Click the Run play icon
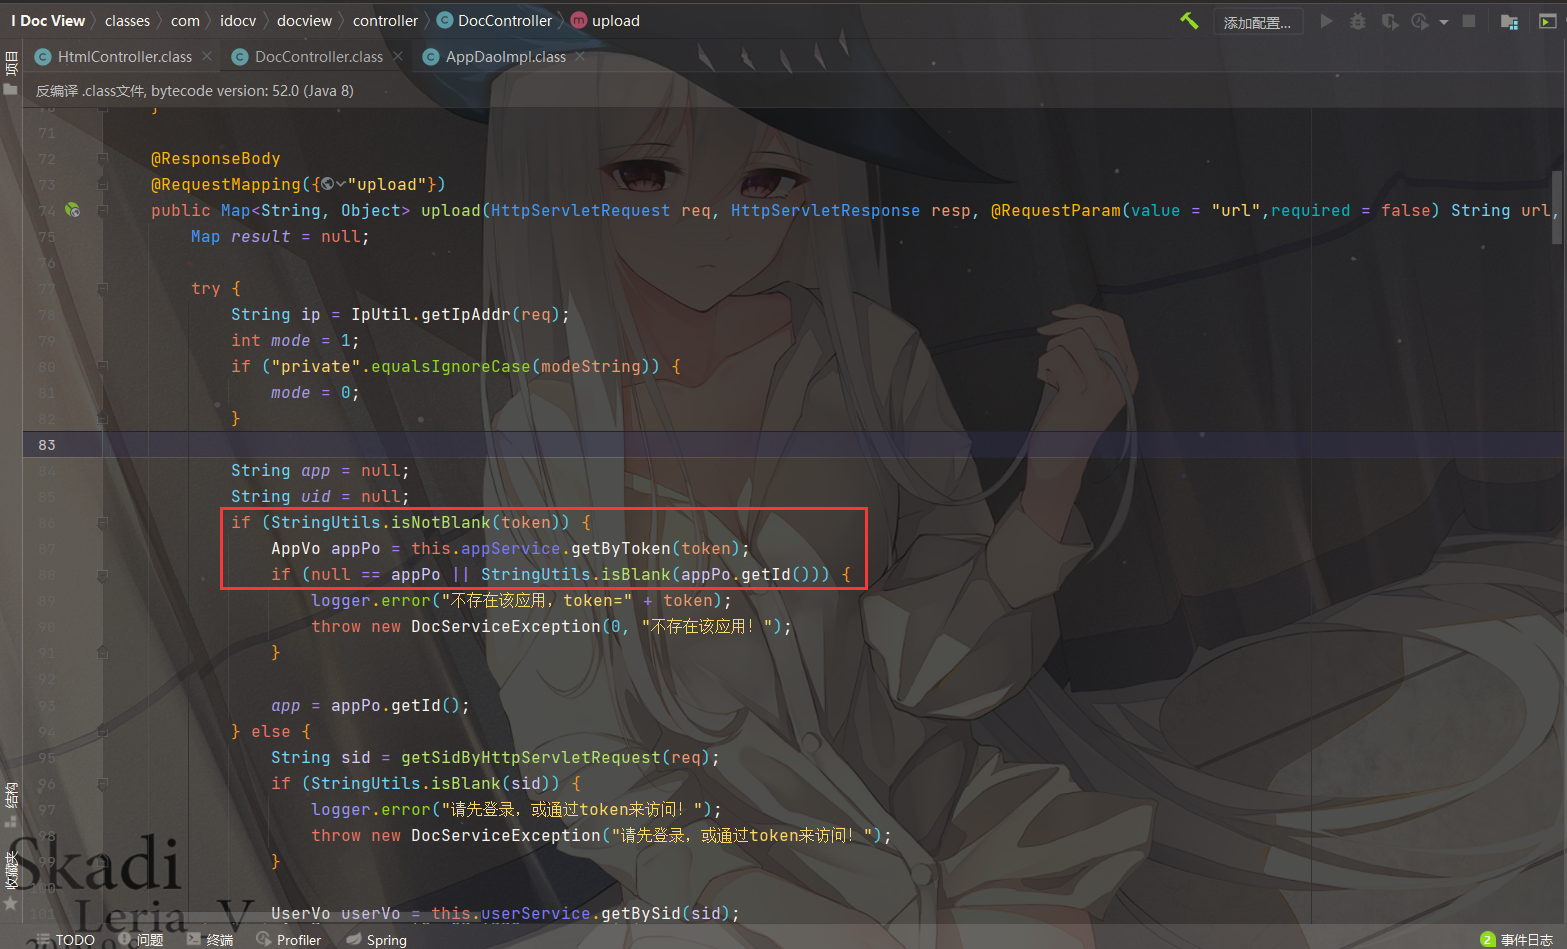 (1326, 21)
